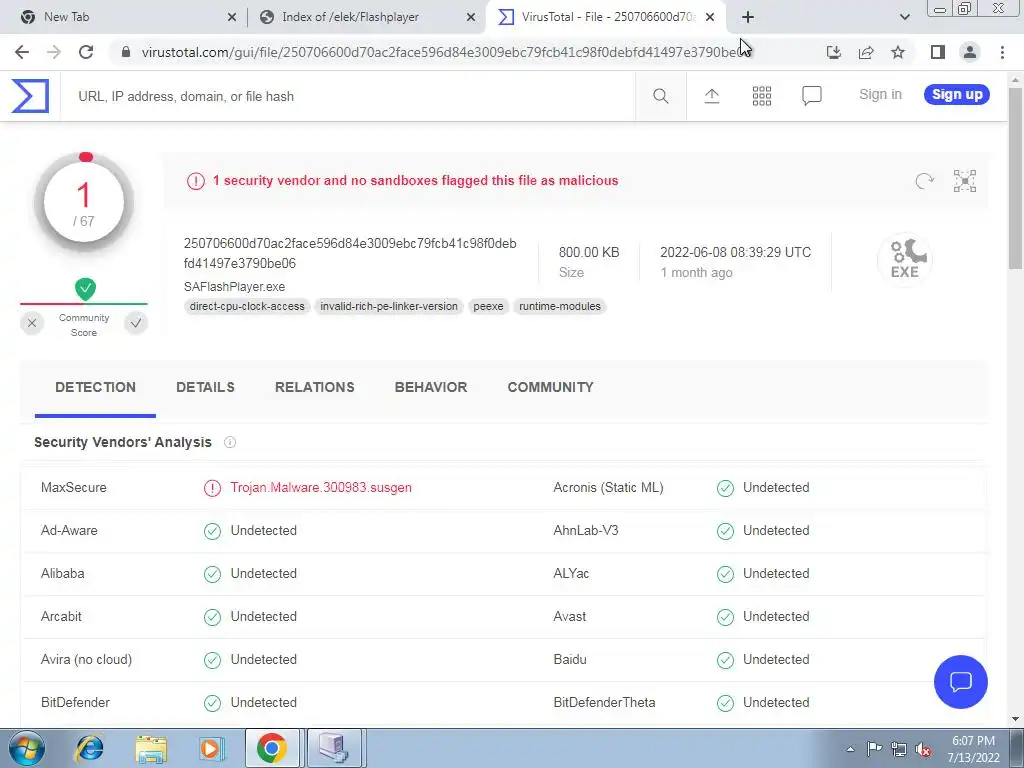This screenshot has width=1024, height=768.
Task: Close the VirusTotal tab
Action: point(710,17)
